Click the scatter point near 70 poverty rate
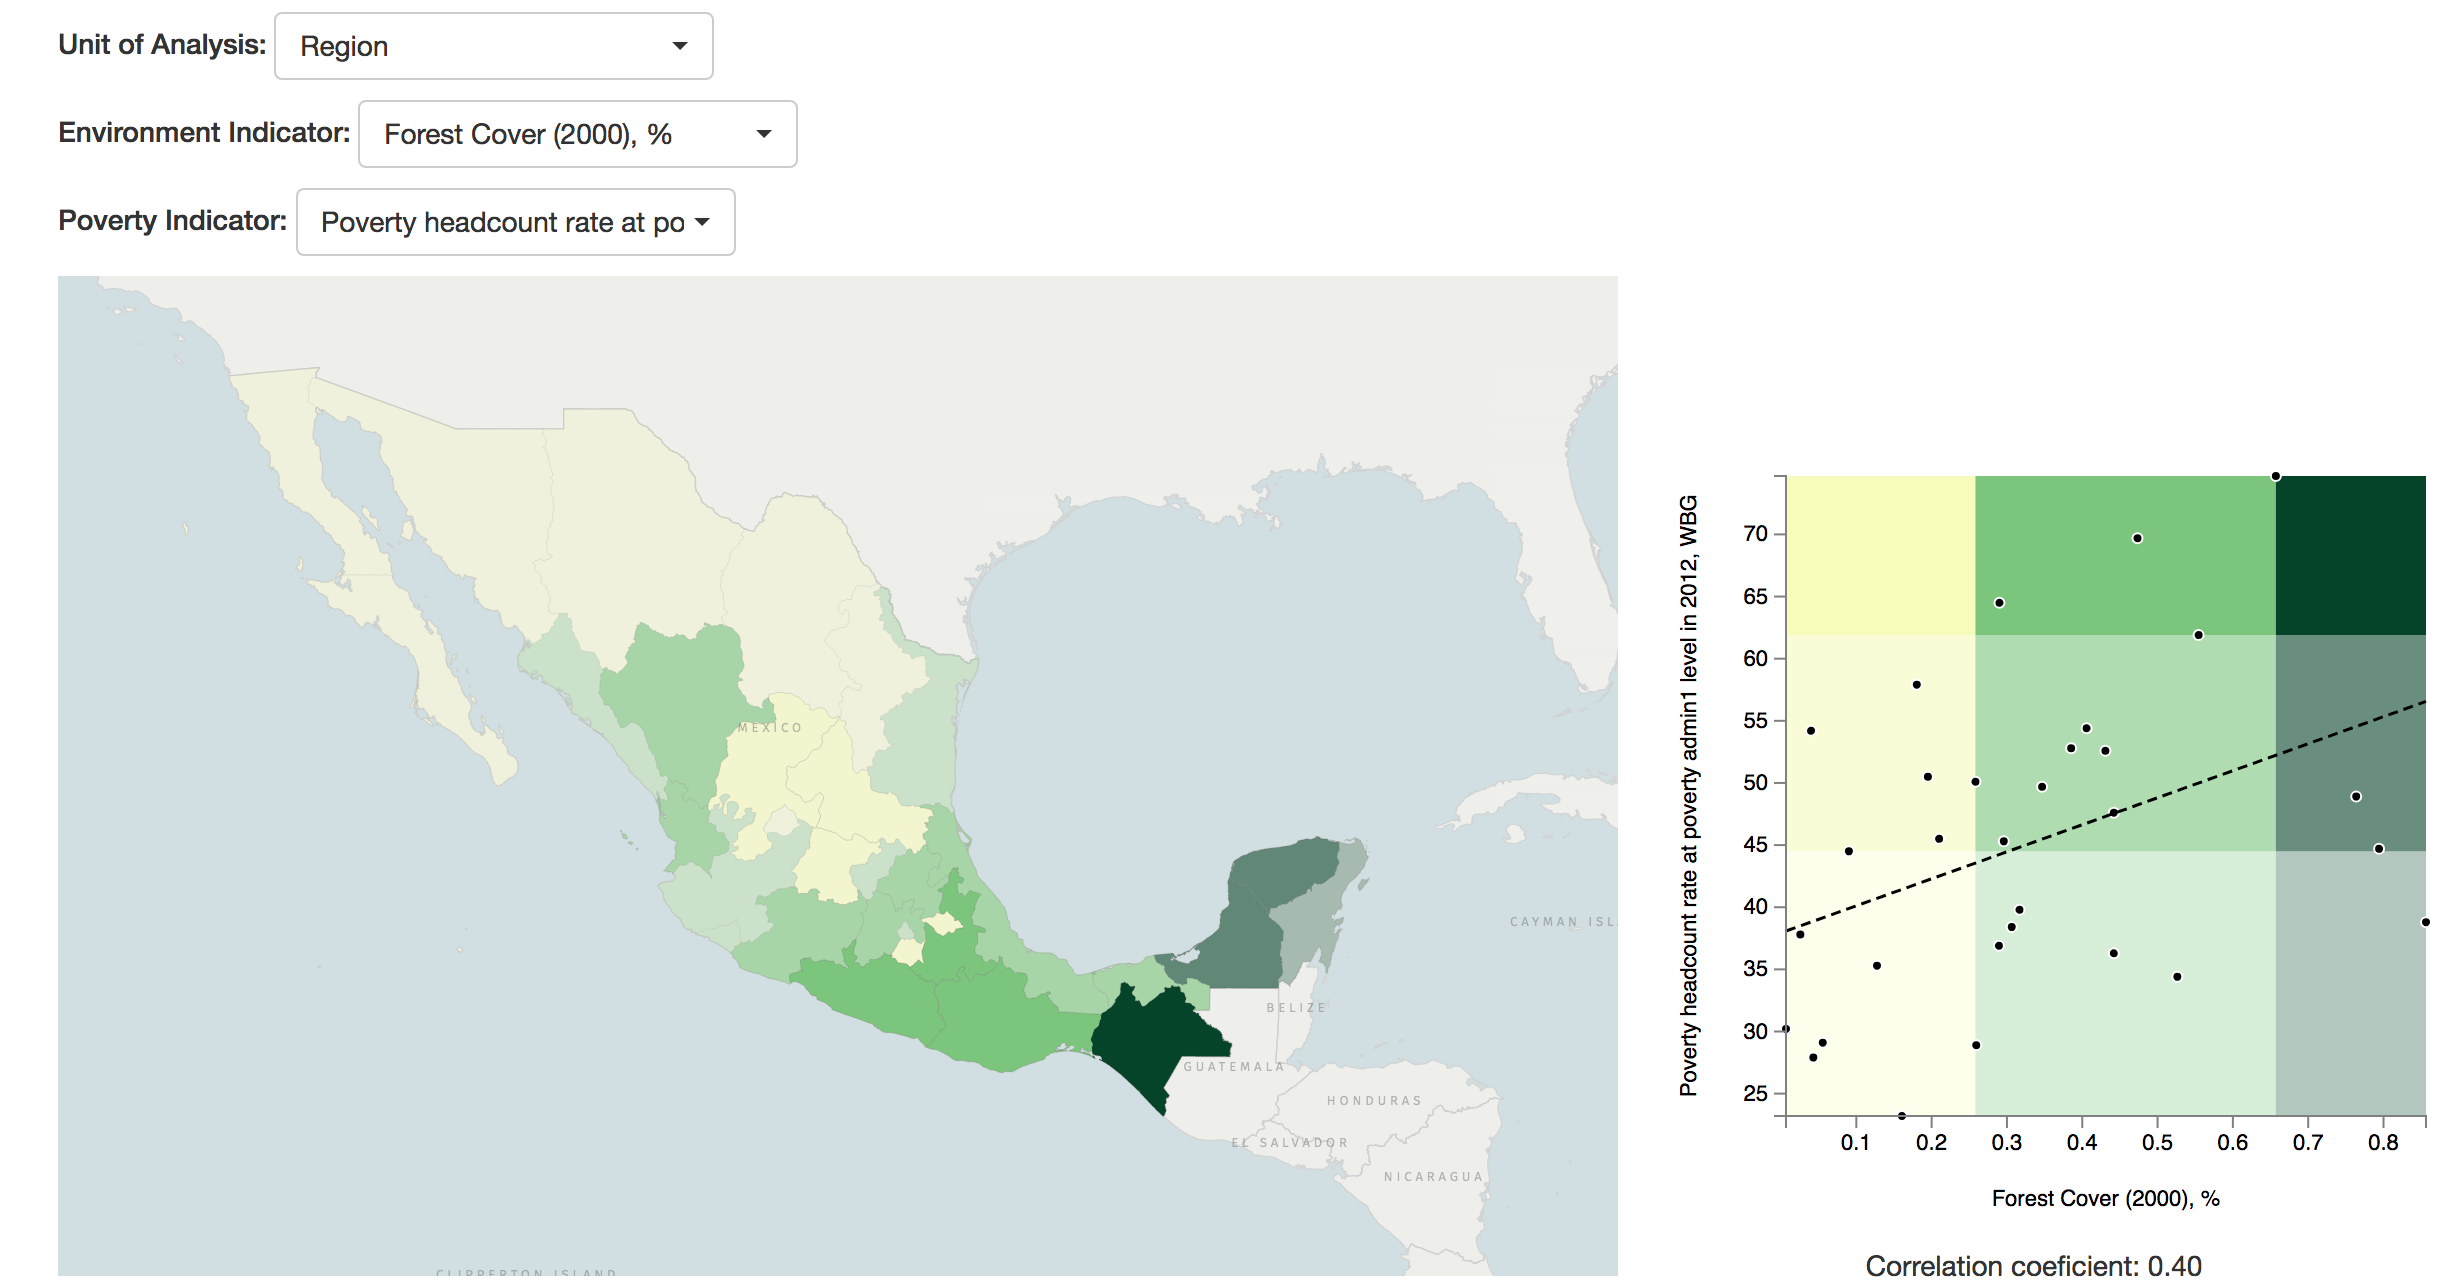 pyautogui.click(x=2137, y=538)
